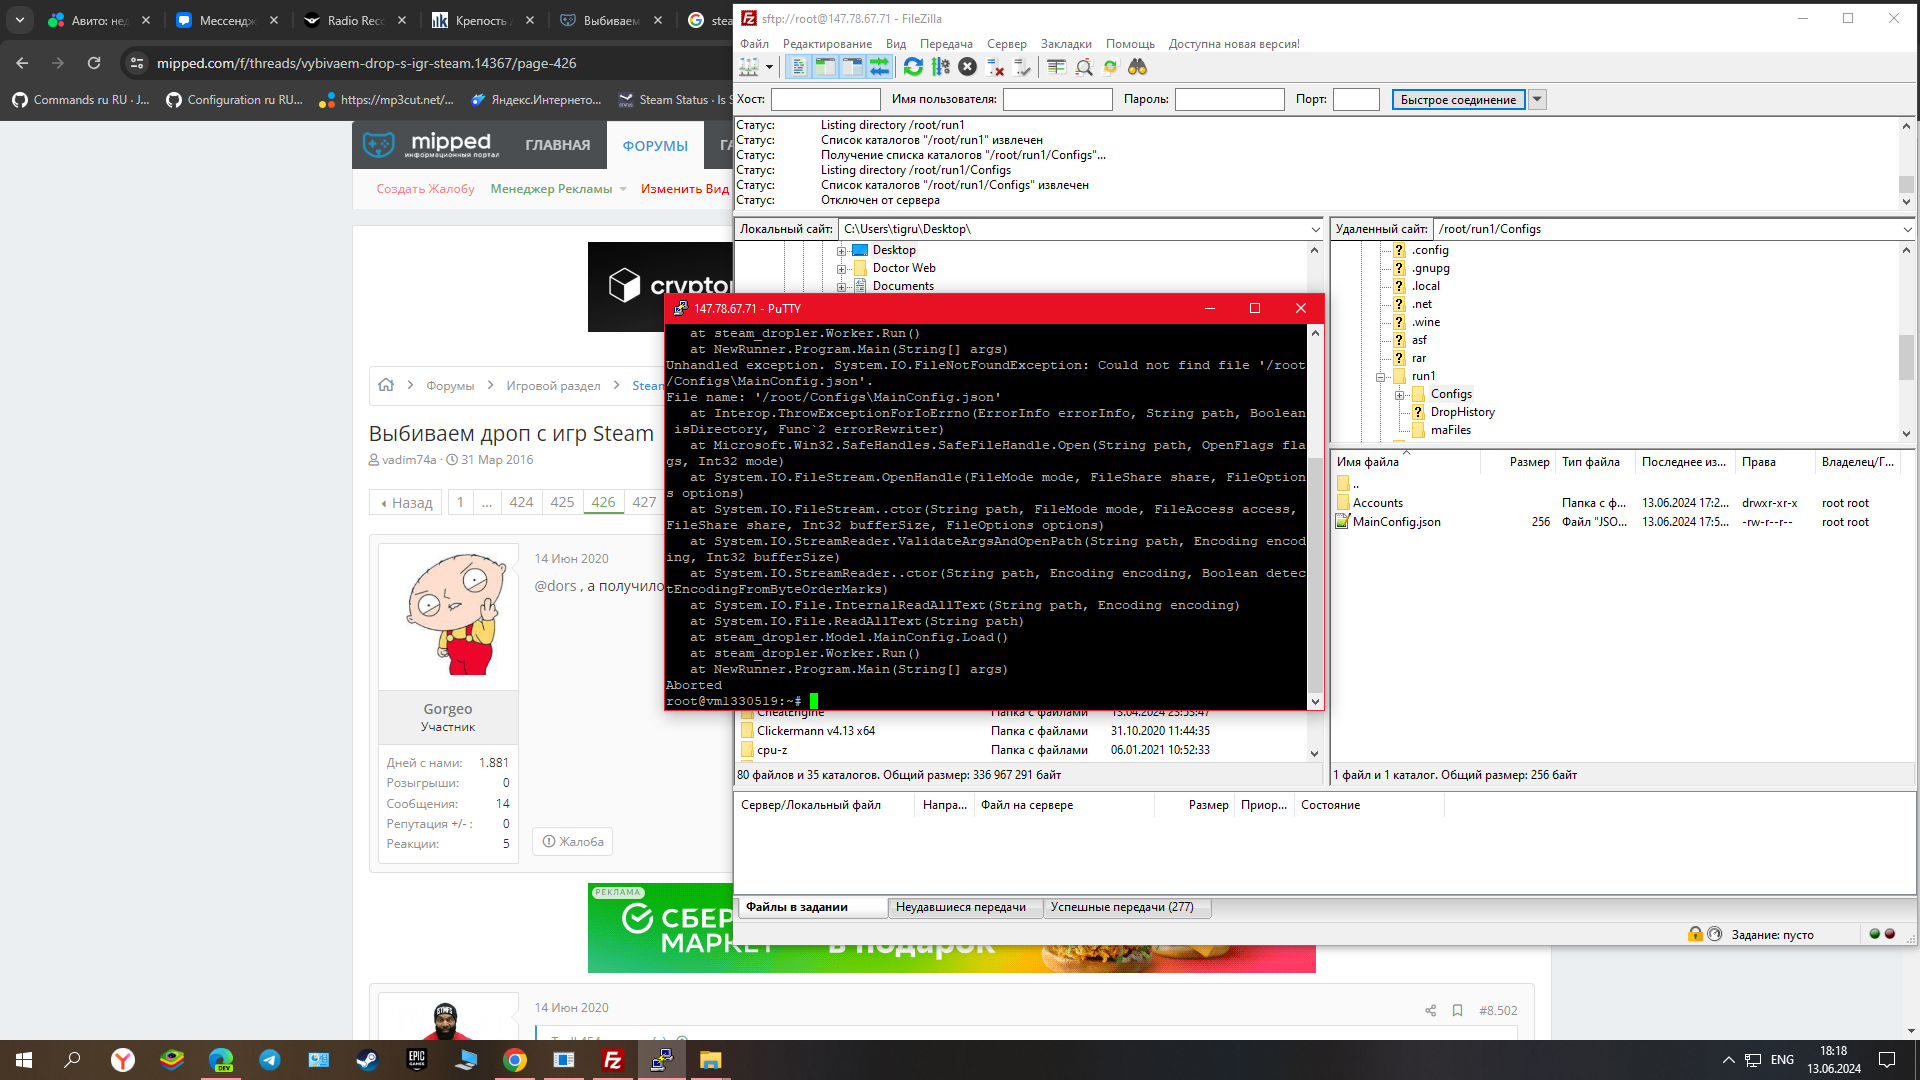
Task: Open directory listing filters dialog icon
Action: pos(1056,67)
